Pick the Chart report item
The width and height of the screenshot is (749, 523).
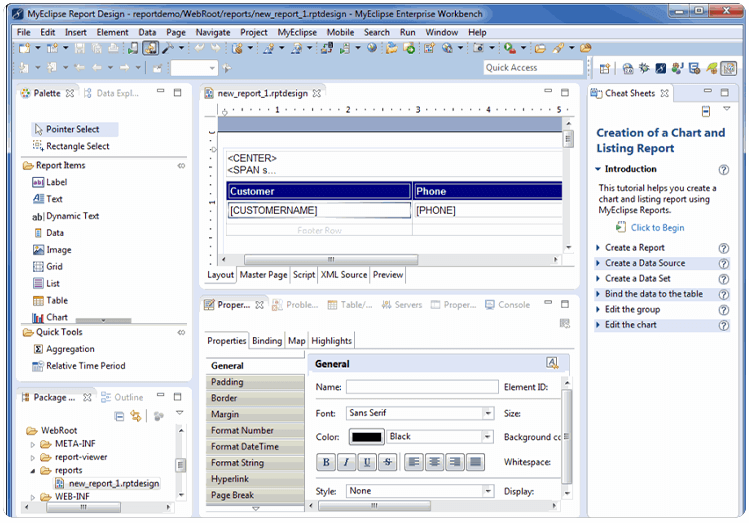coord(57,317)
